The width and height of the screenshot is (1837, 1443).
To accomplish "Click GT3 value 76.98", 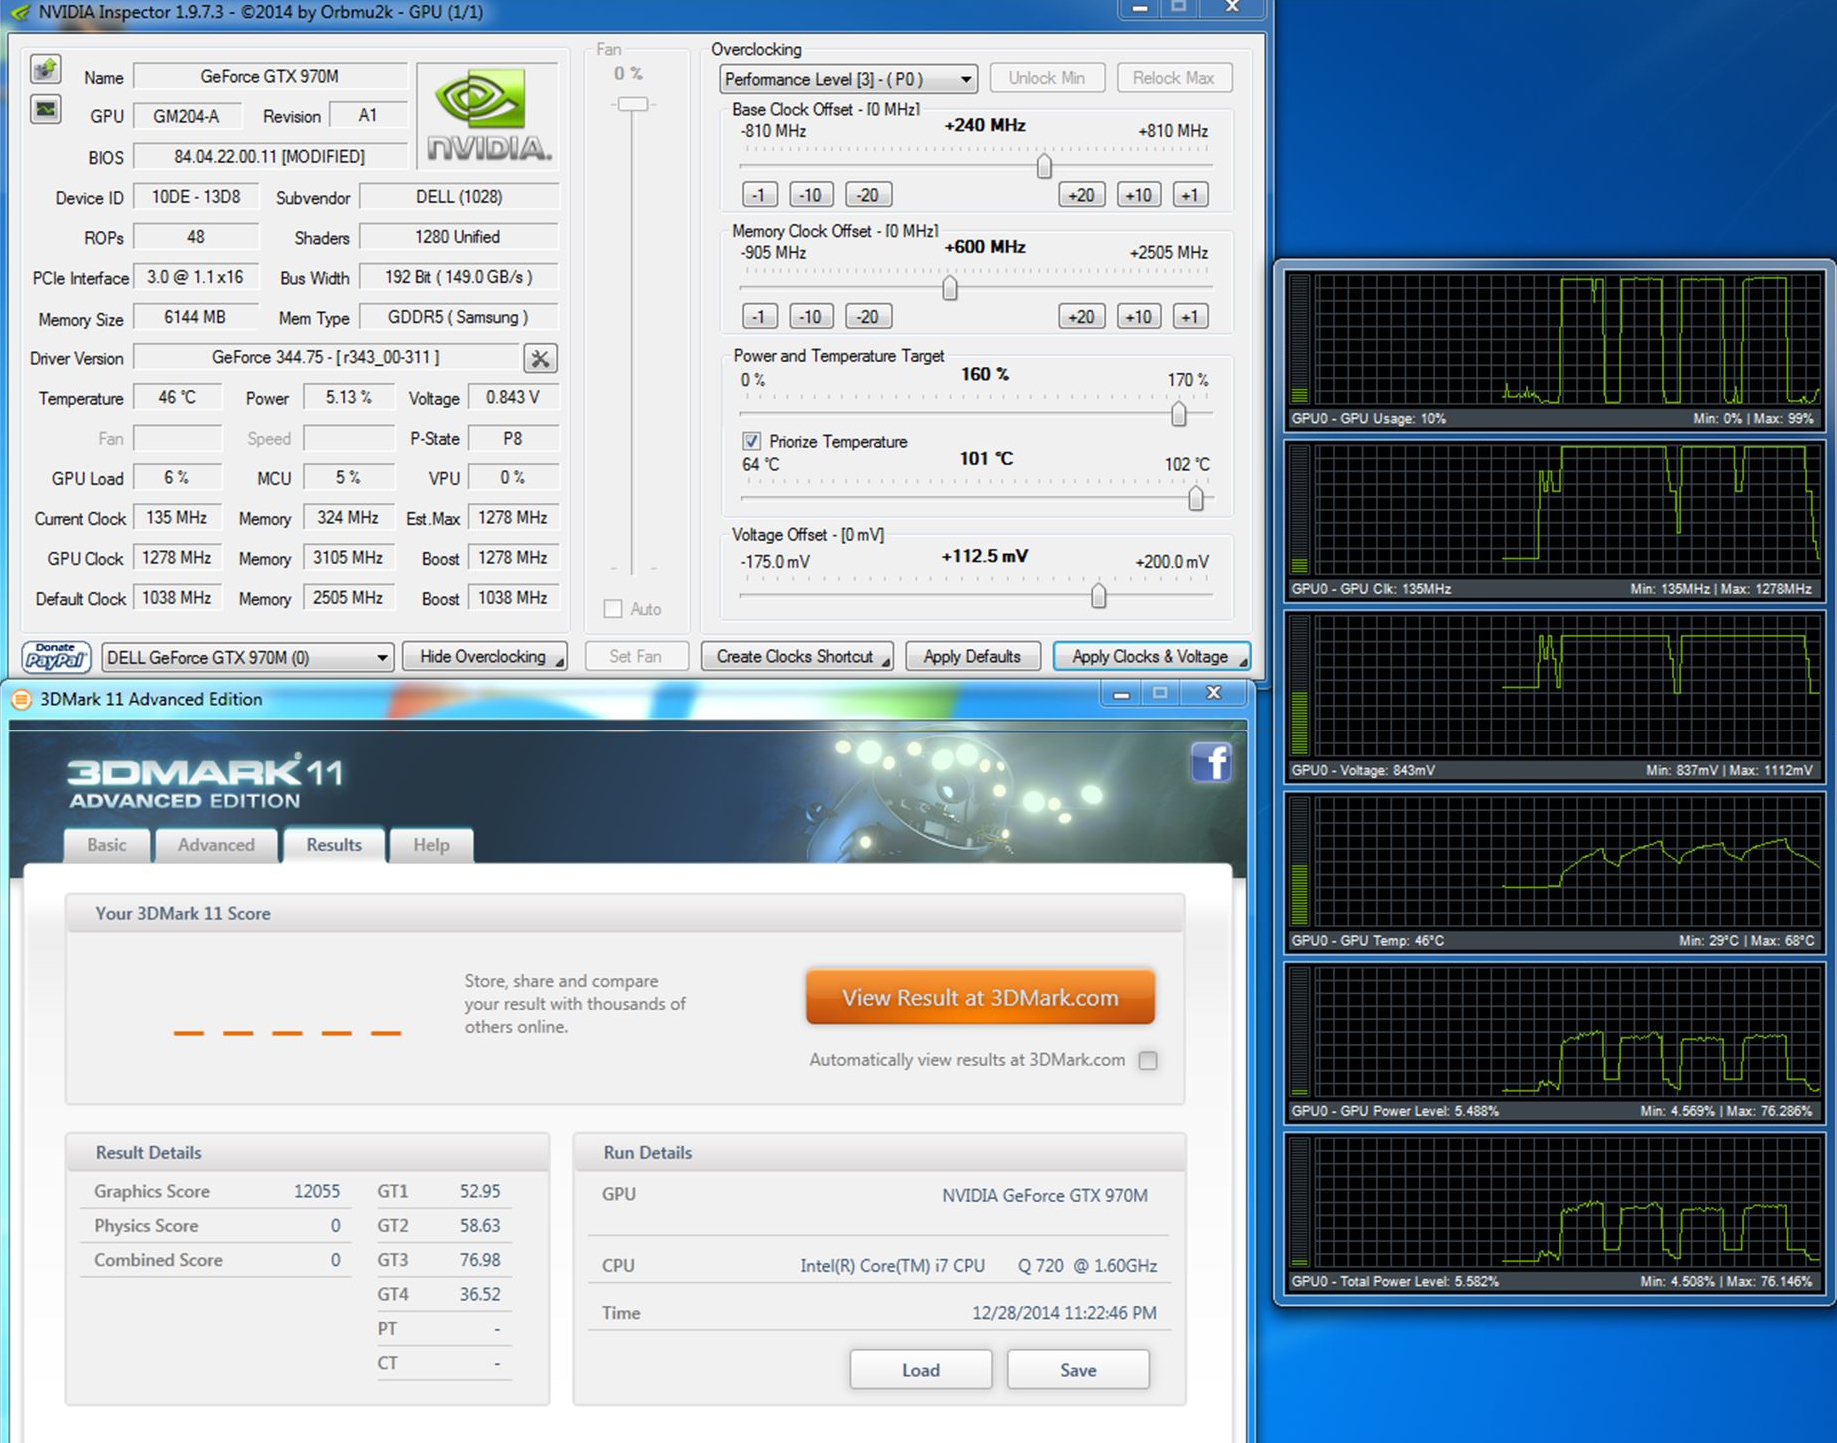I will 480,1260.
